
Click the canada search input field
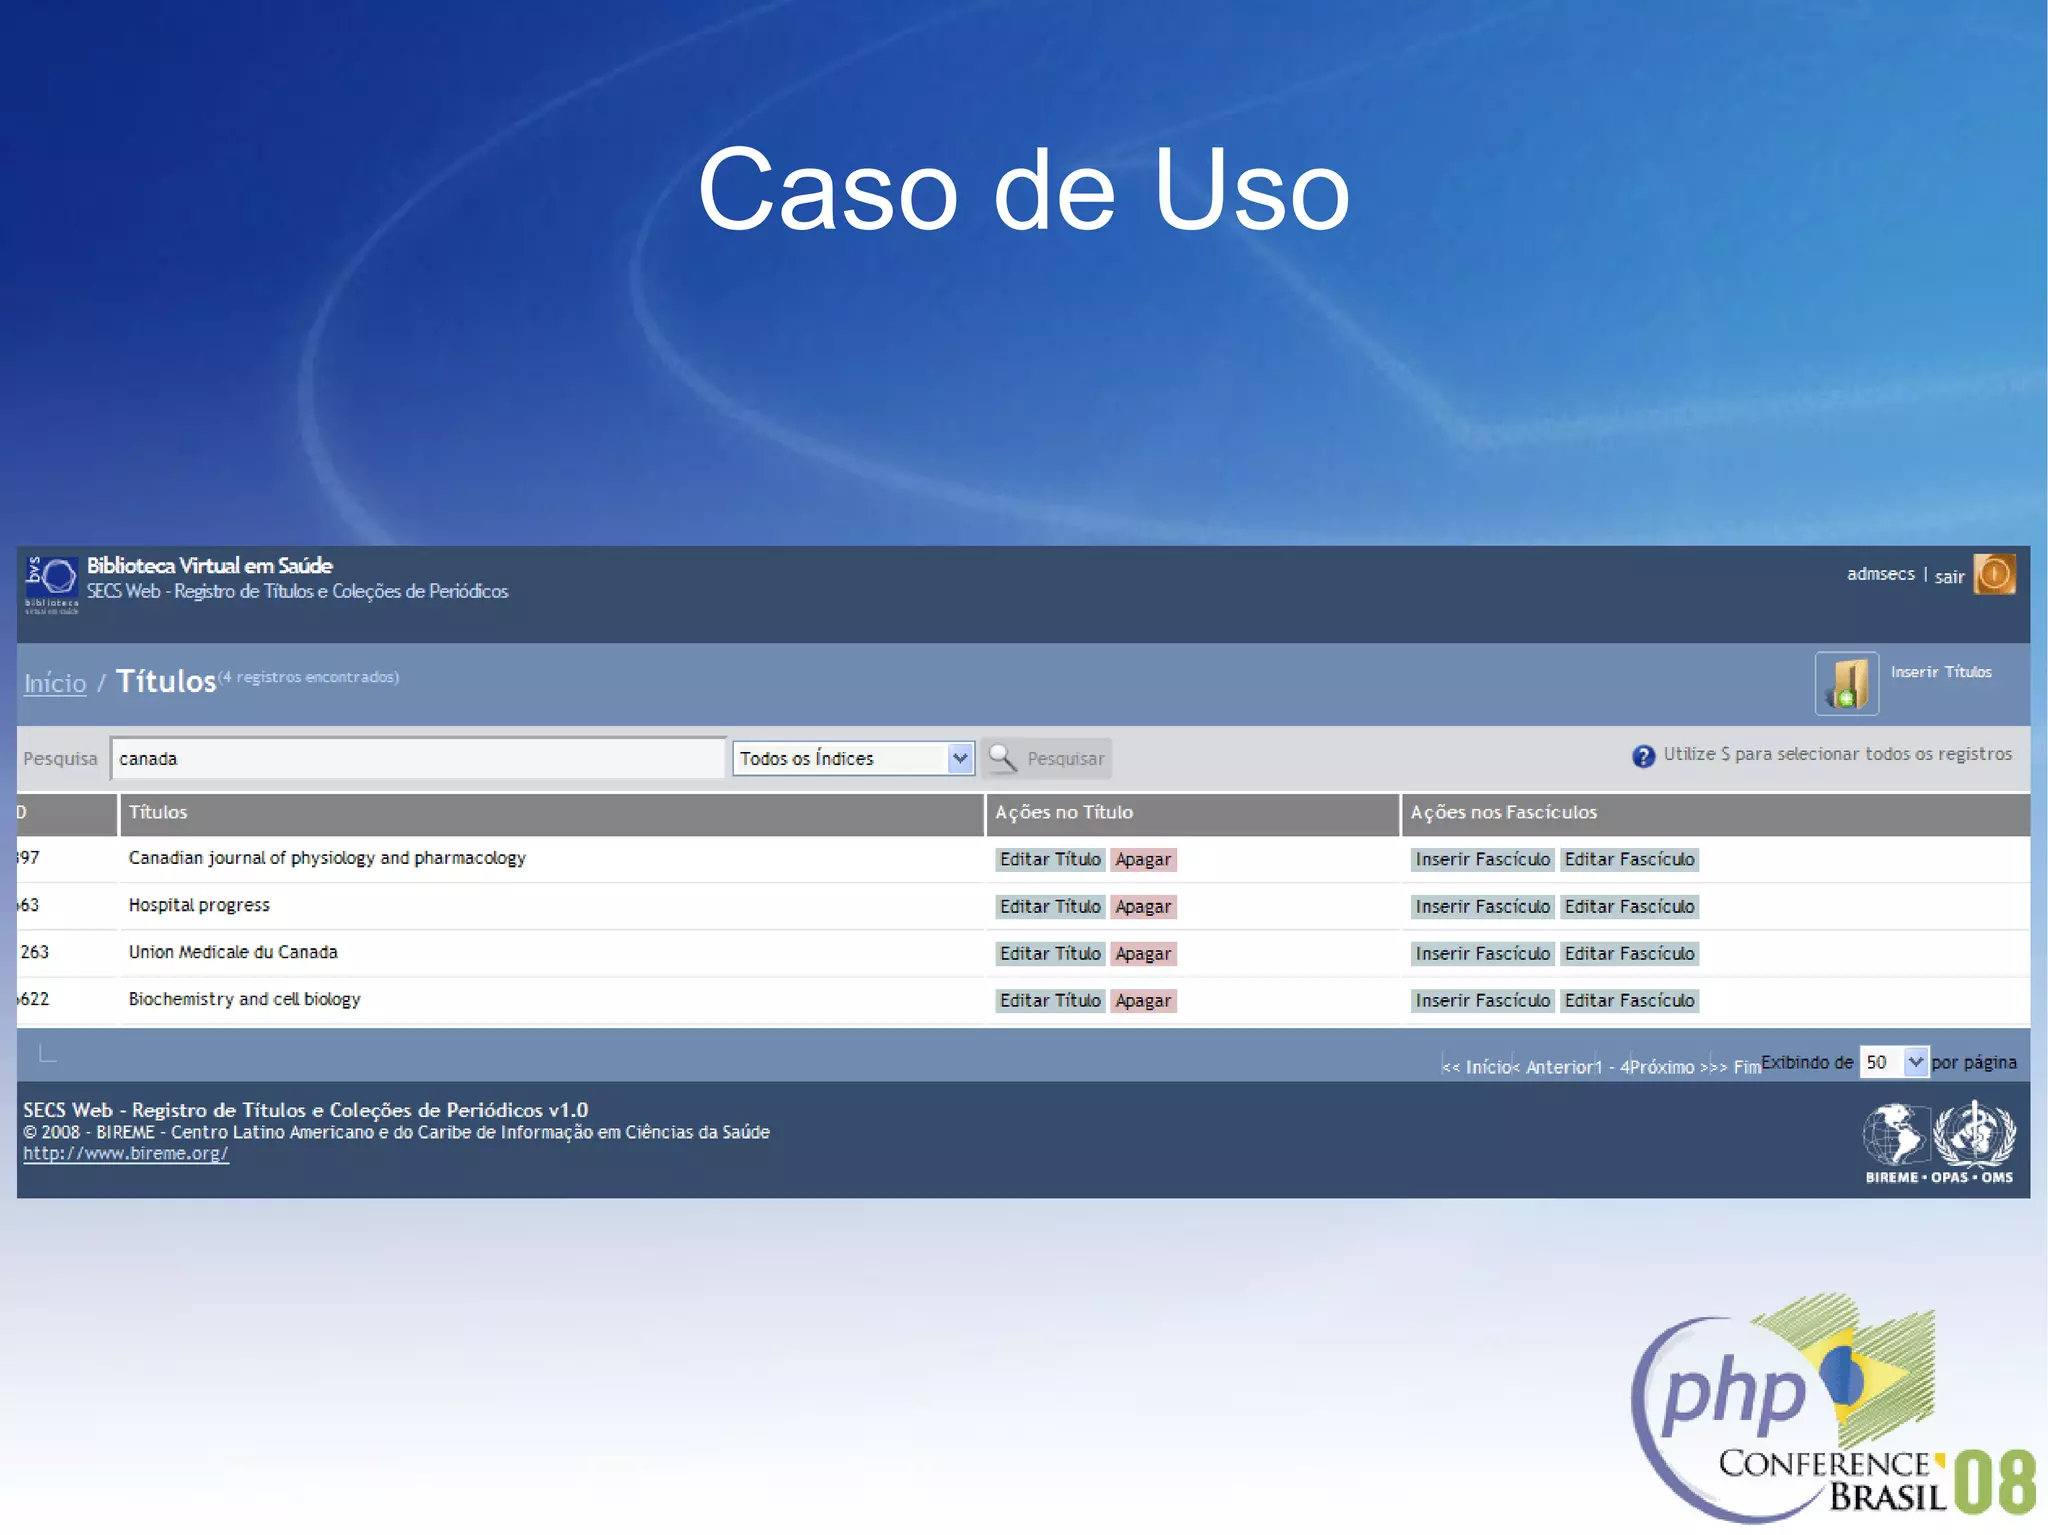click(x=417, y=758)
